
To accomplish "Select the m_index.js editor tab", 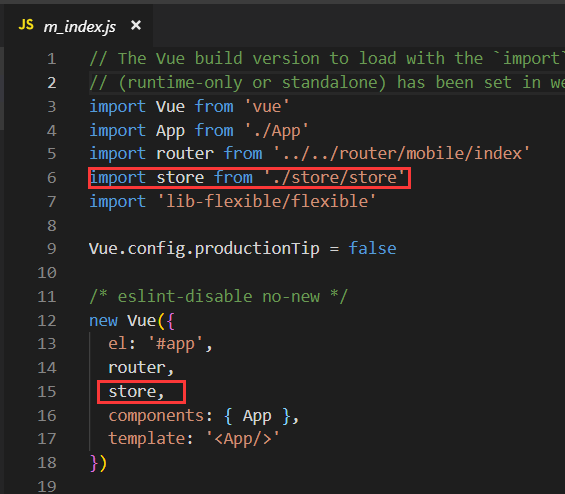I will tap(79, 26).
